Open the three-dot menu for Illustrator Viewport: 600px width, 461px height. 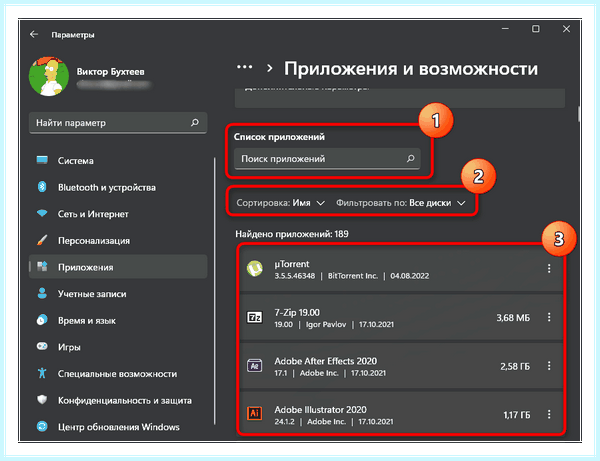(549, 414)
